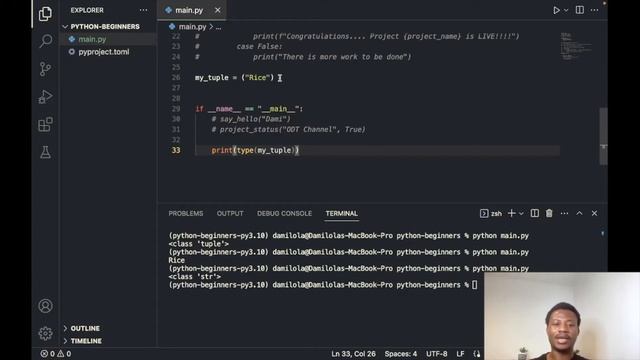Click the print(type(my_tuple)) line
The width and height of the screenshot is (640, 360).
point(255,150)
